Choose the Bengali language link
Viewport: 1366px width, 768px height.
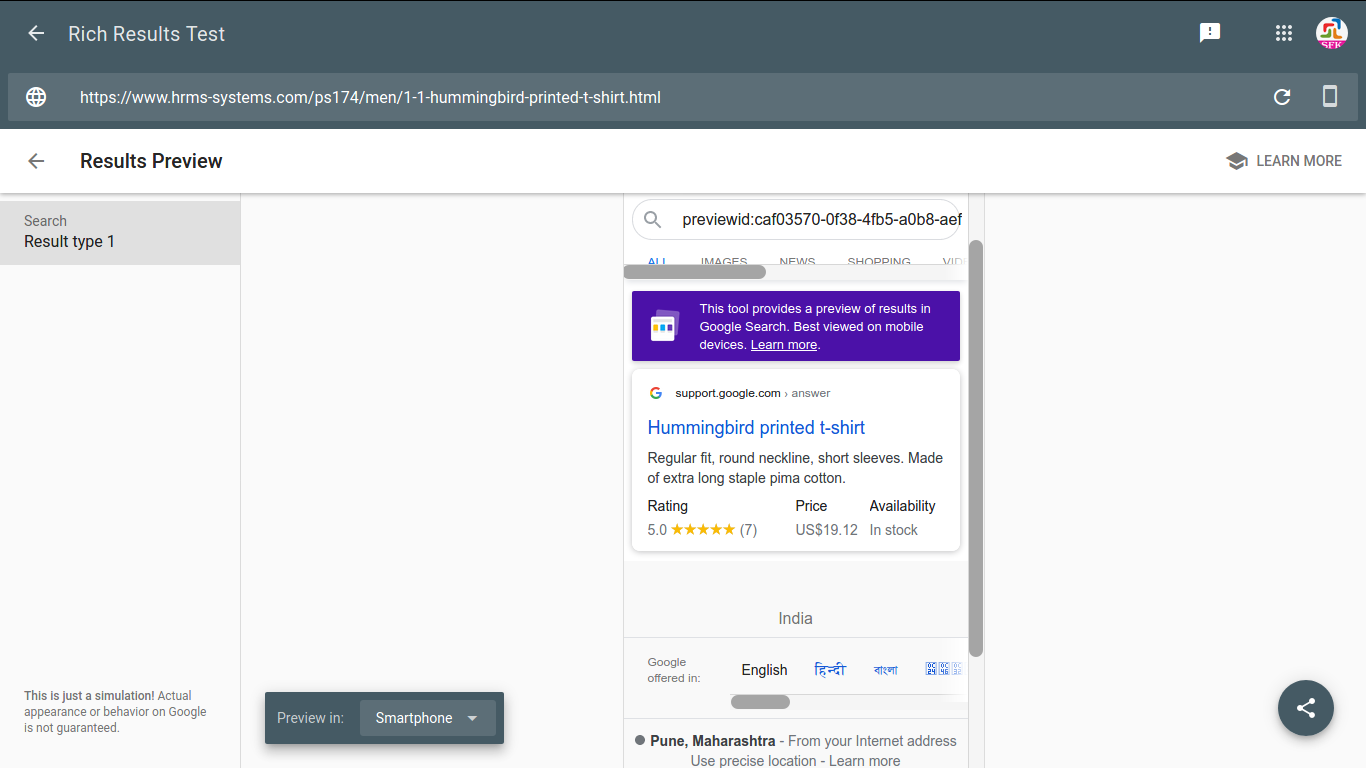[886, 670]
